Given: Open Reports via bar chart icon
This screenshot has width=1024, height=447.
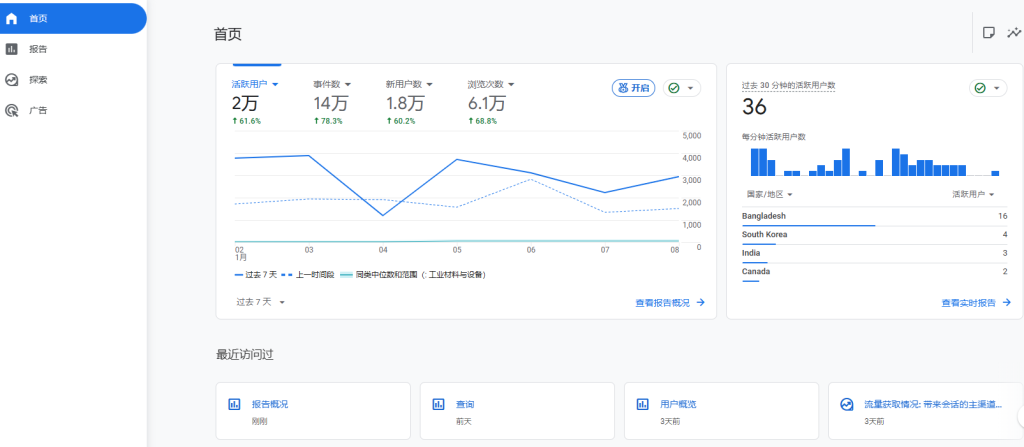Looking at the screenshot, I should point(12,49).
